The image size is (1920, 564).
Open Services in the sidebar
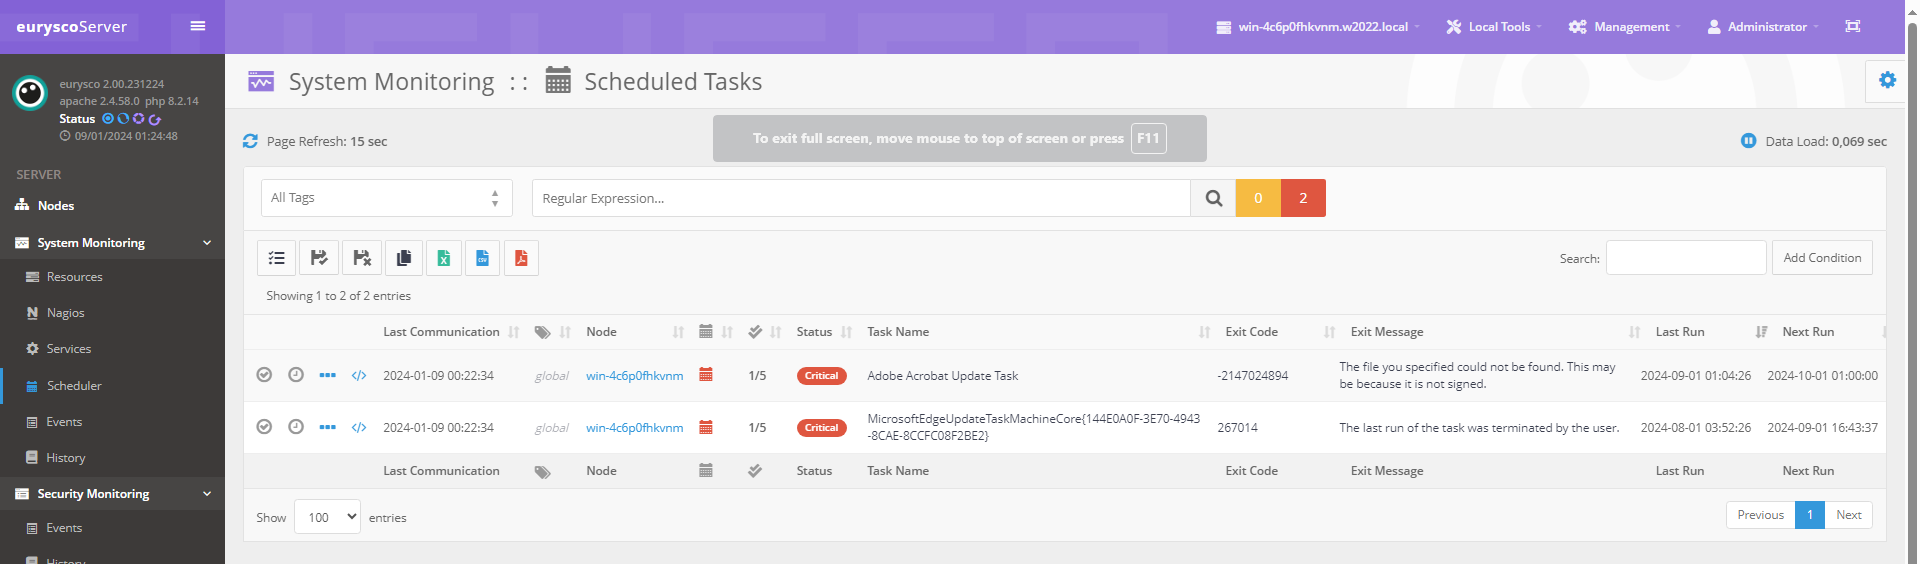[x=69, y=349]
